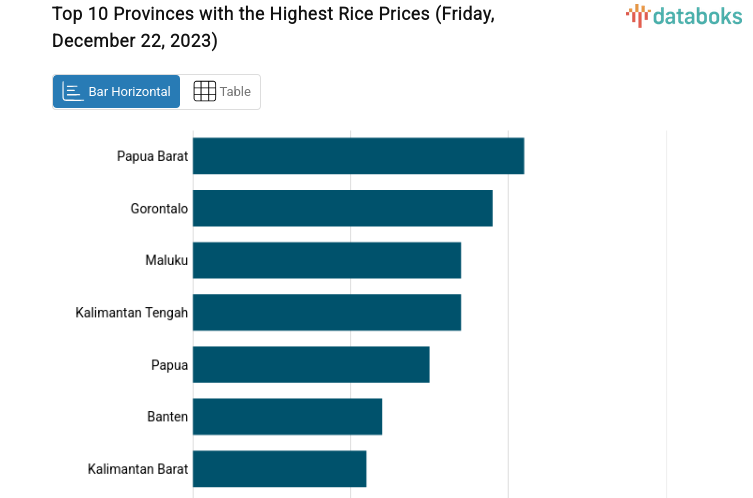Click the bar chart icon in Bar Horizontal

coord(73,91)
